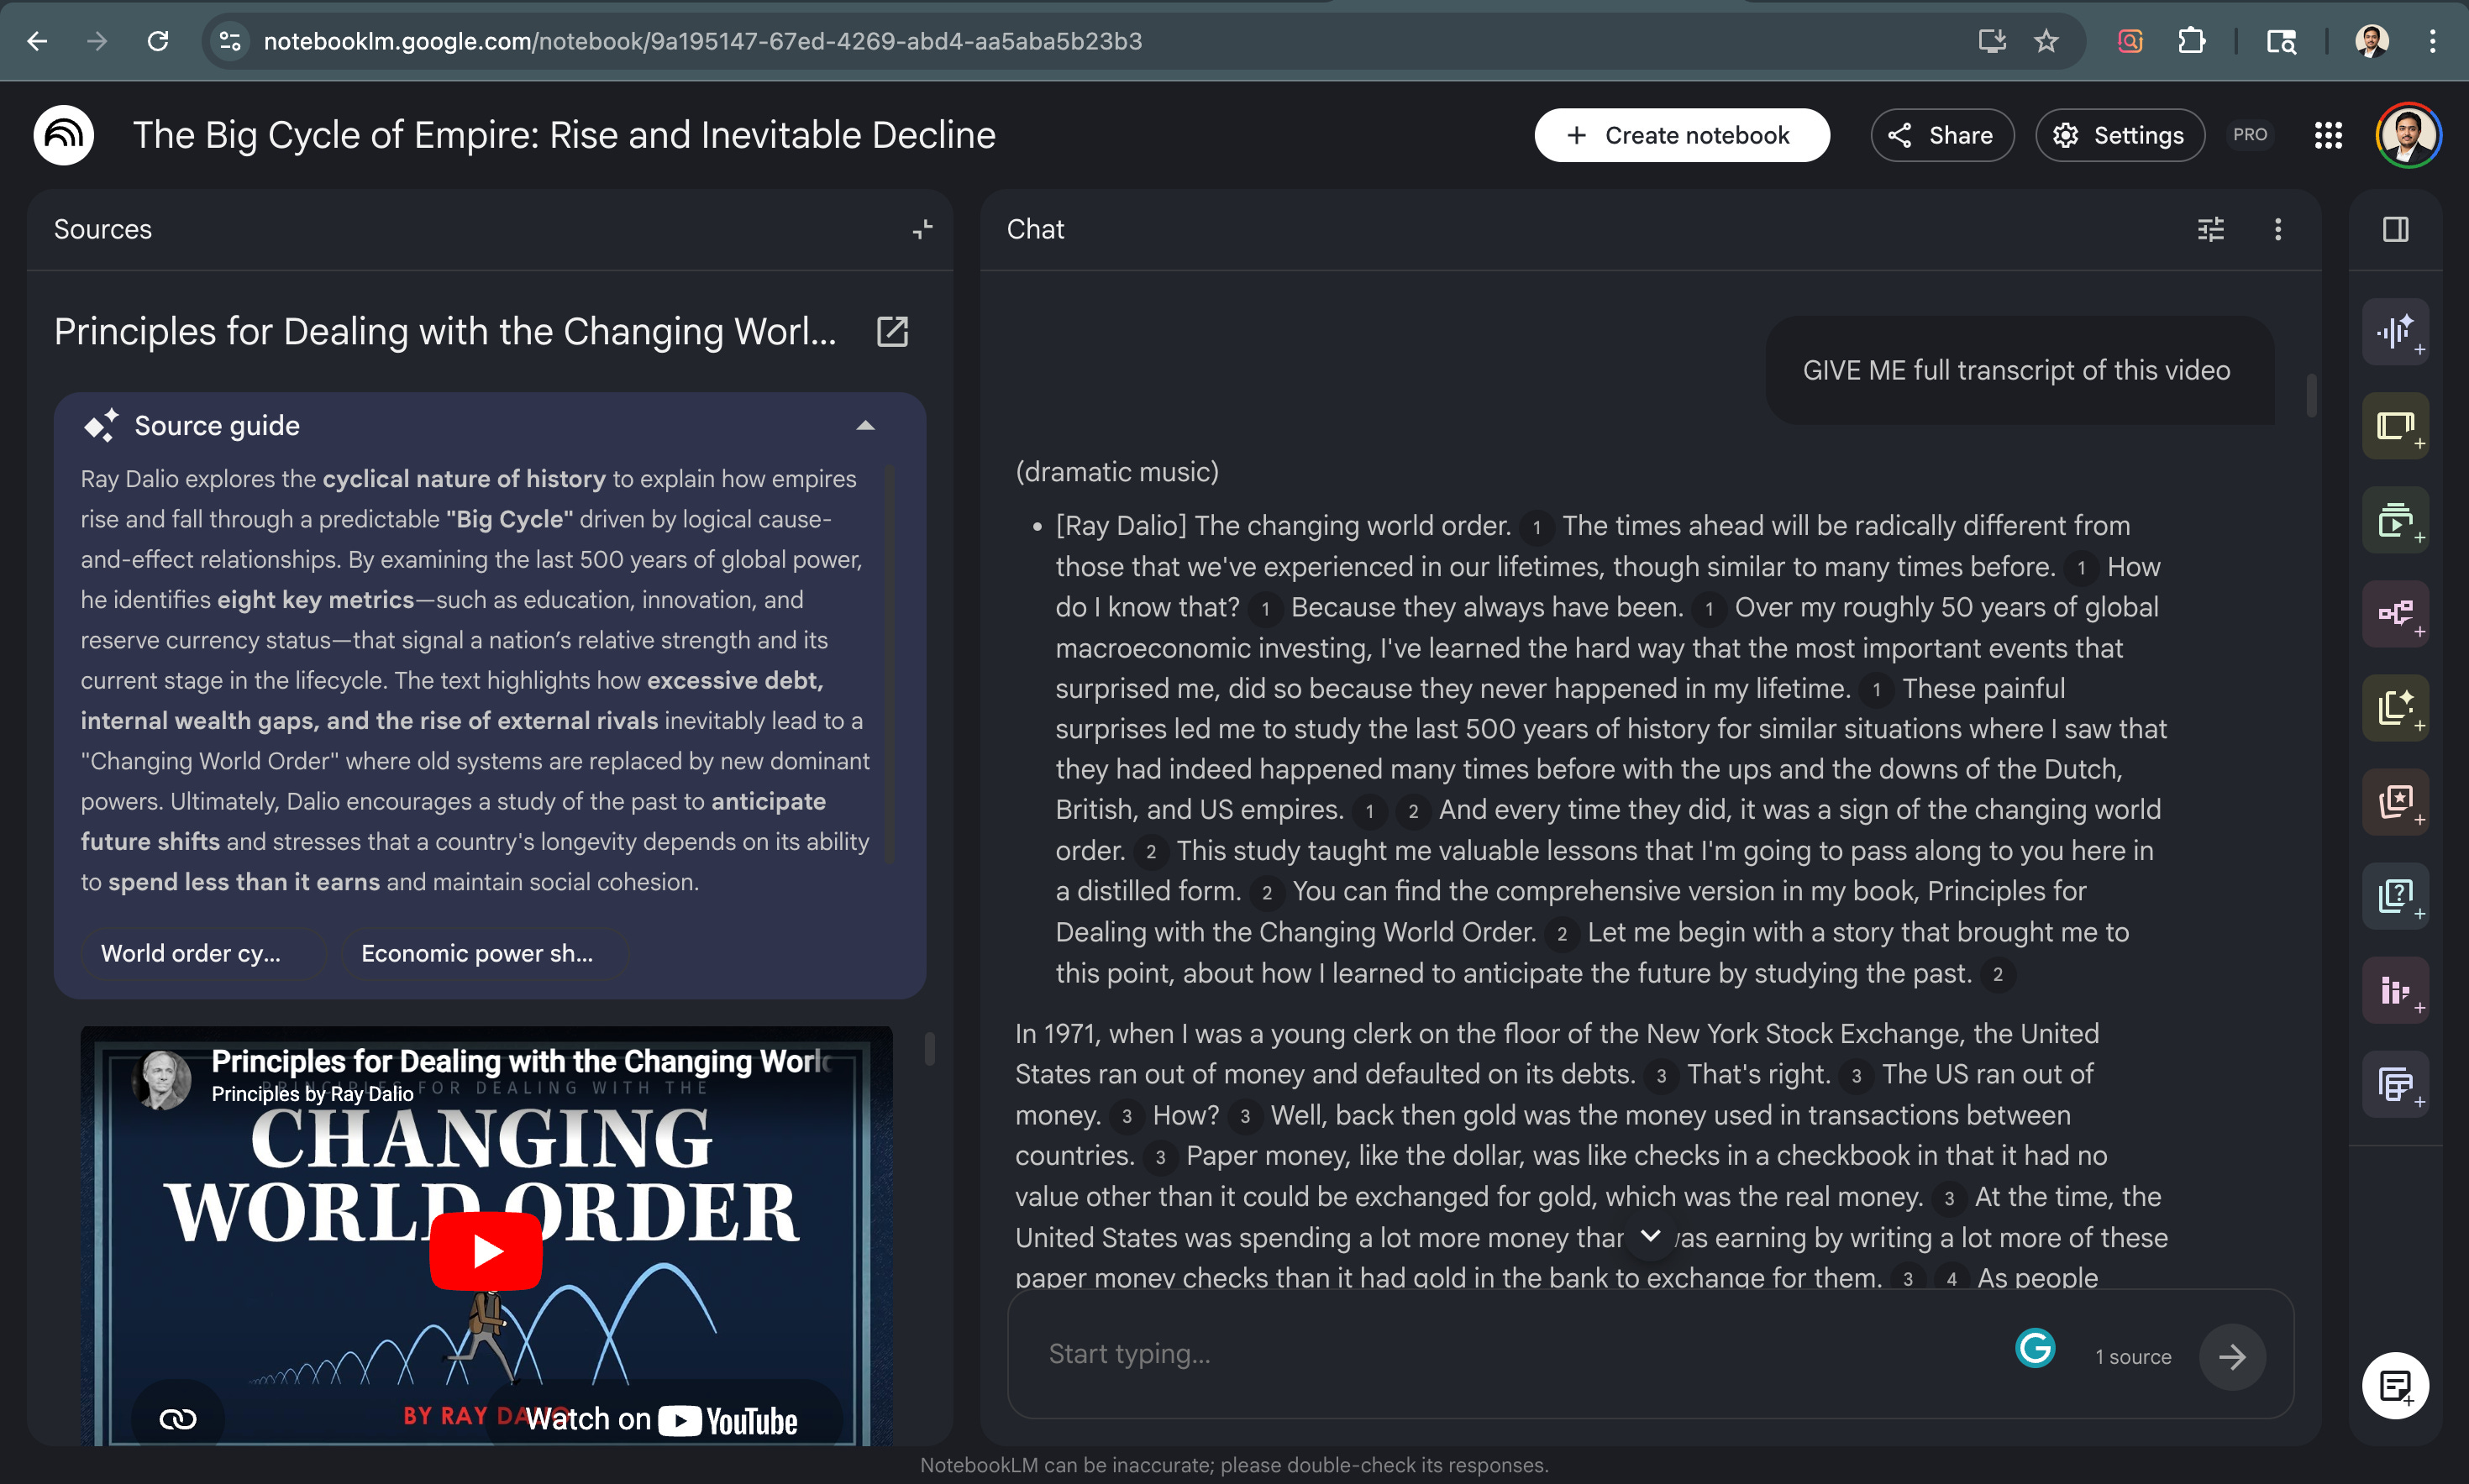Viewport: 2469px width, 1484px height.
Task: Generate a Quiz from the sidebar icon
Action: tap(2396, 895)
